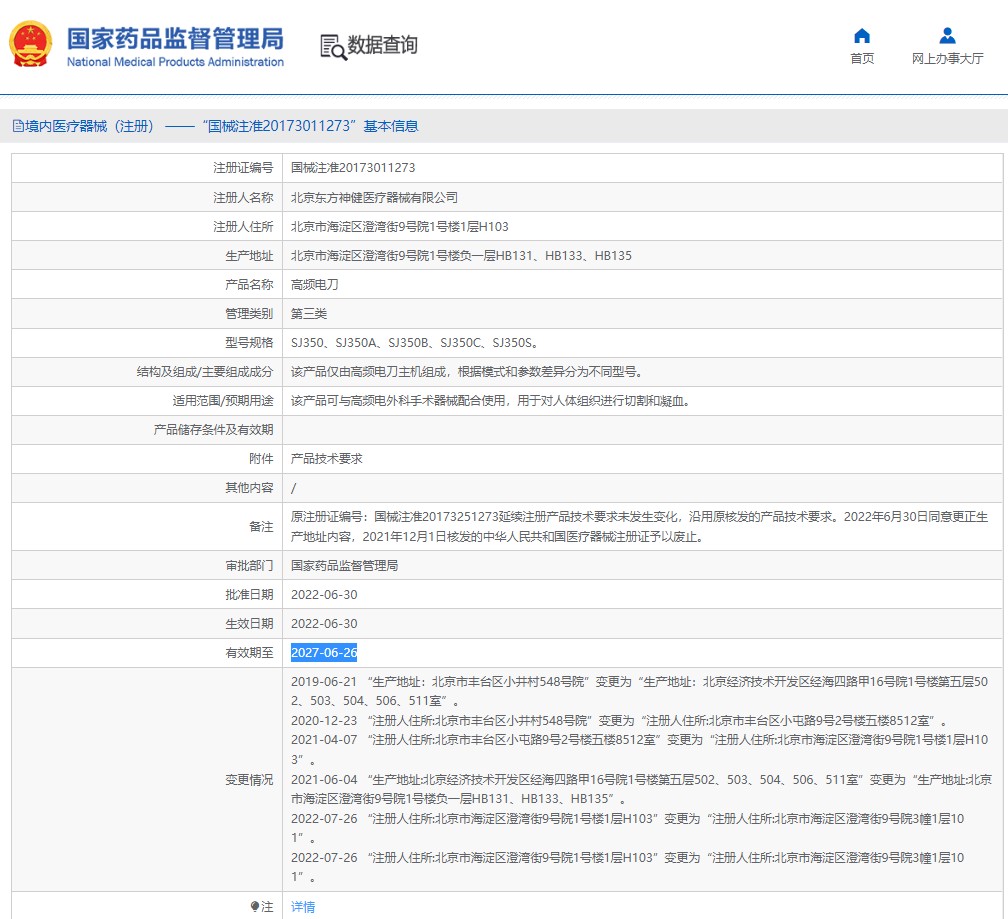Click the 境内医疗器械（注册）section header text
The width and height of the screenshot is (1008, 919).
point(90,126)
